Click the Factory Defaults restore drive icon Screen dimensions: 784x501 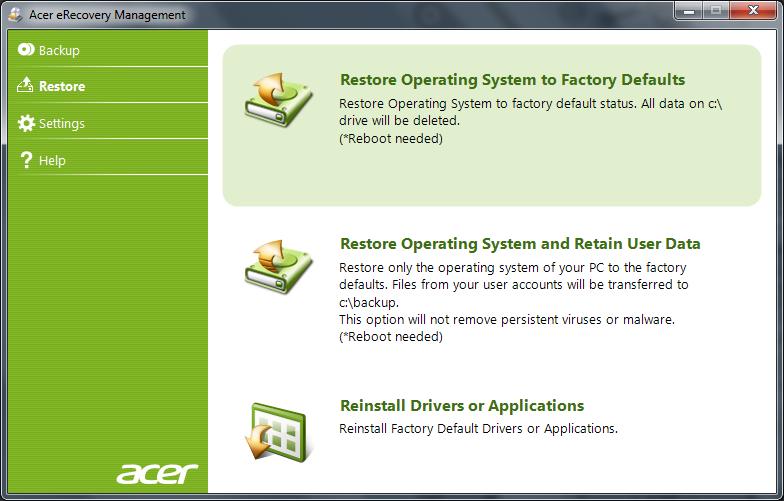click(x=278, y=100)
